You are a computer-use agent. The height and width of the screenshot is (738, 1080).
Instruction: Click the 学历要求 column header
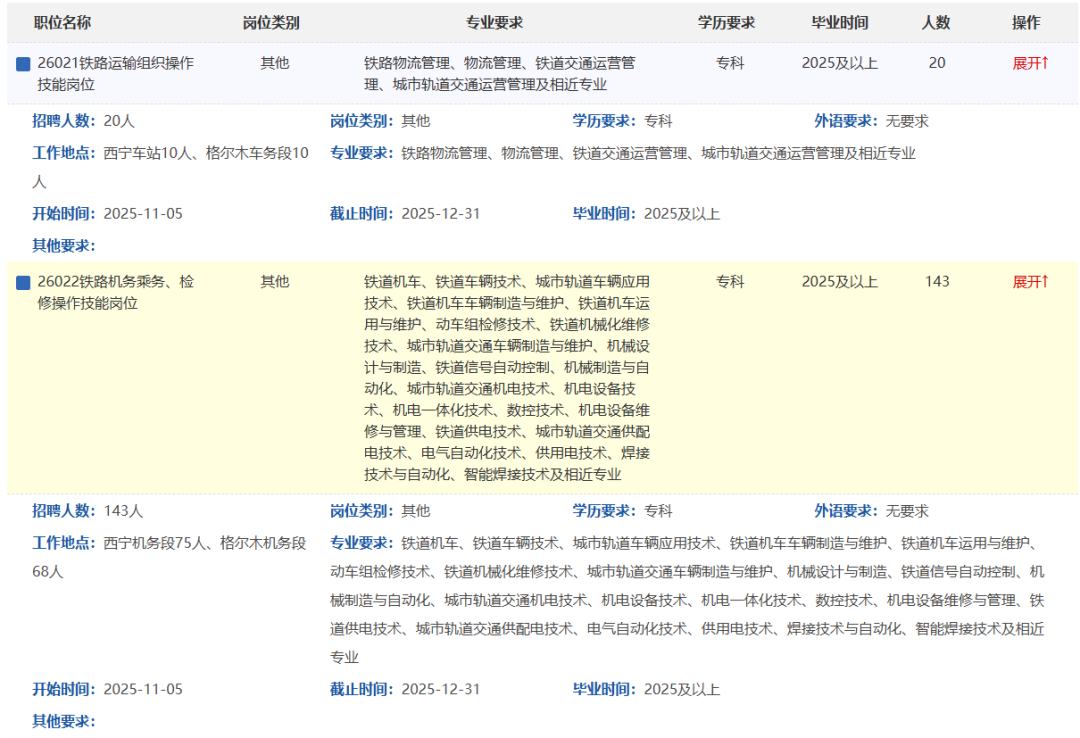point(726,22)
